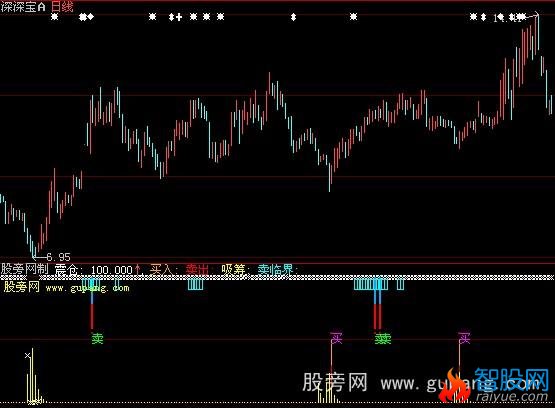
Task: Open the yellow www.gupang.com link in indicator pane
Action: 87,288
